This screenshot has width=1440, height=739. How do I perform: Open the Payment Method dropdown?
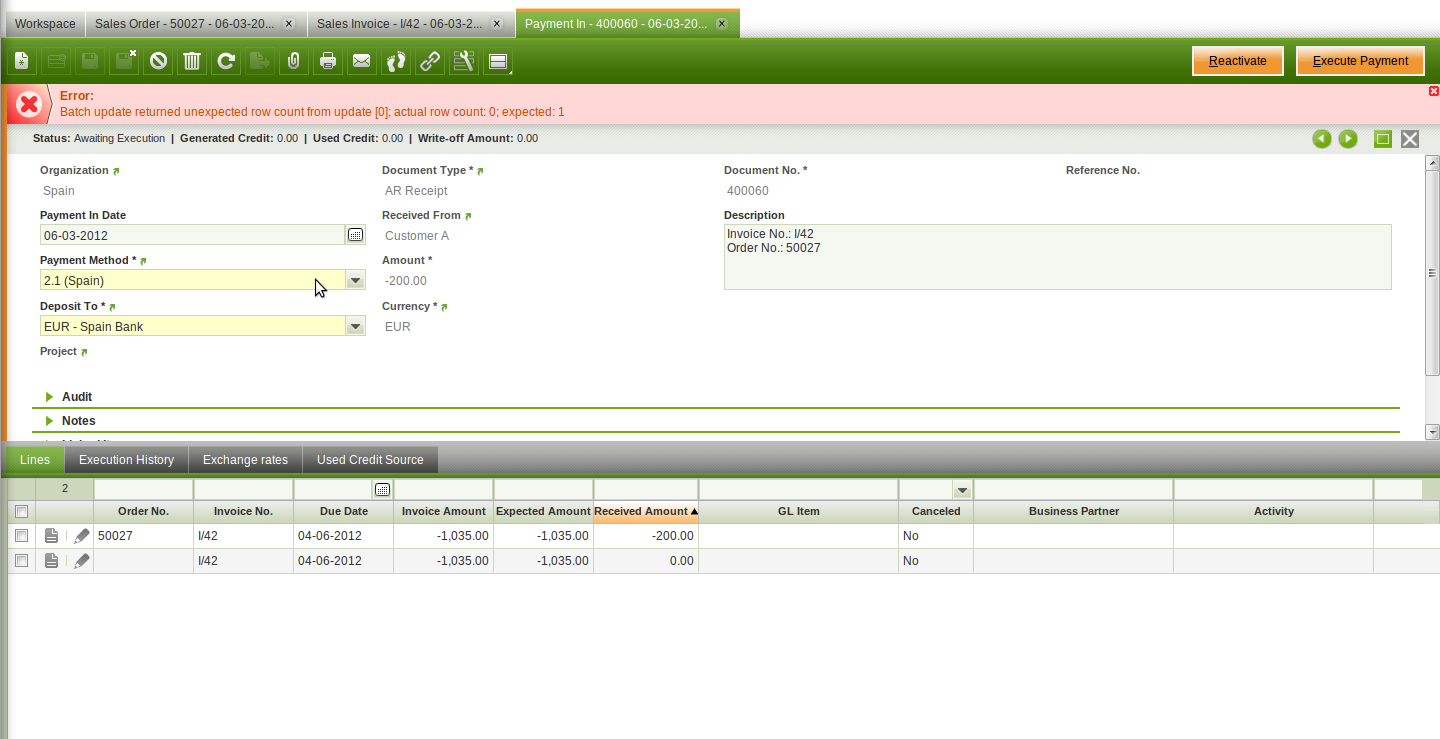click(x=355, y=281)
